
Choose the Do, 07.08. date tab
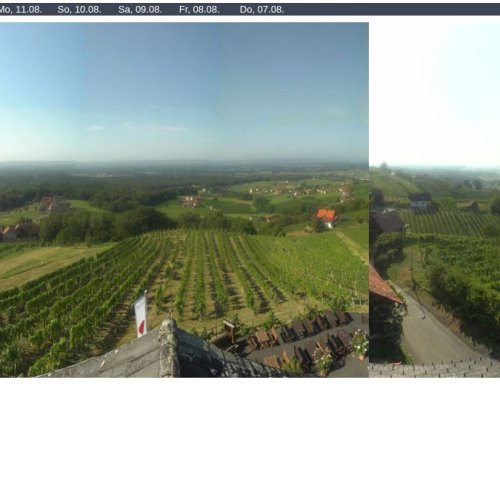pos(262,10)
